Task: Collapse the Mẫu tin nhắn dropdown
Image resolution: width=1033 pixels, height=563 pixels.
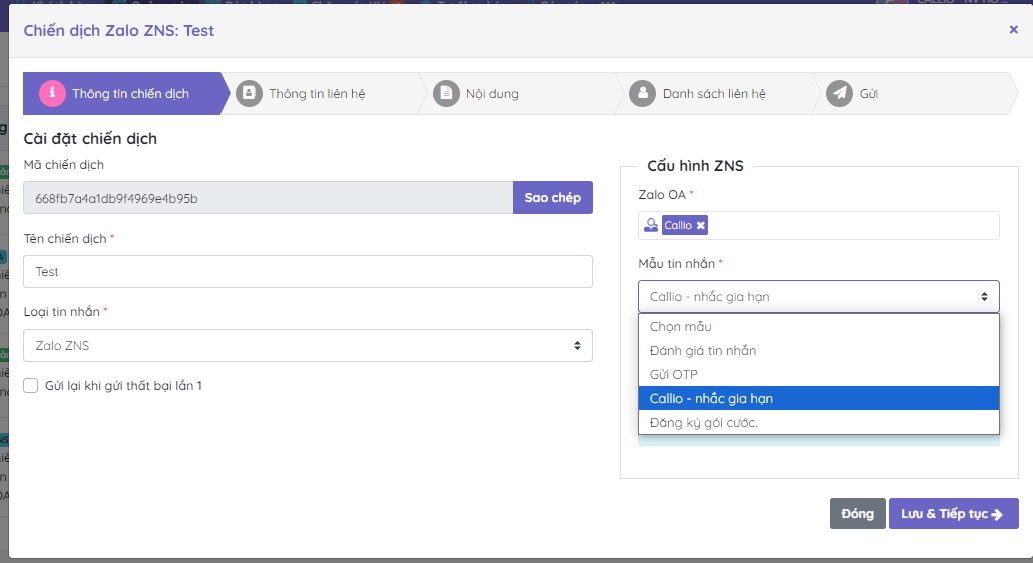Action: tap(818, 296)
